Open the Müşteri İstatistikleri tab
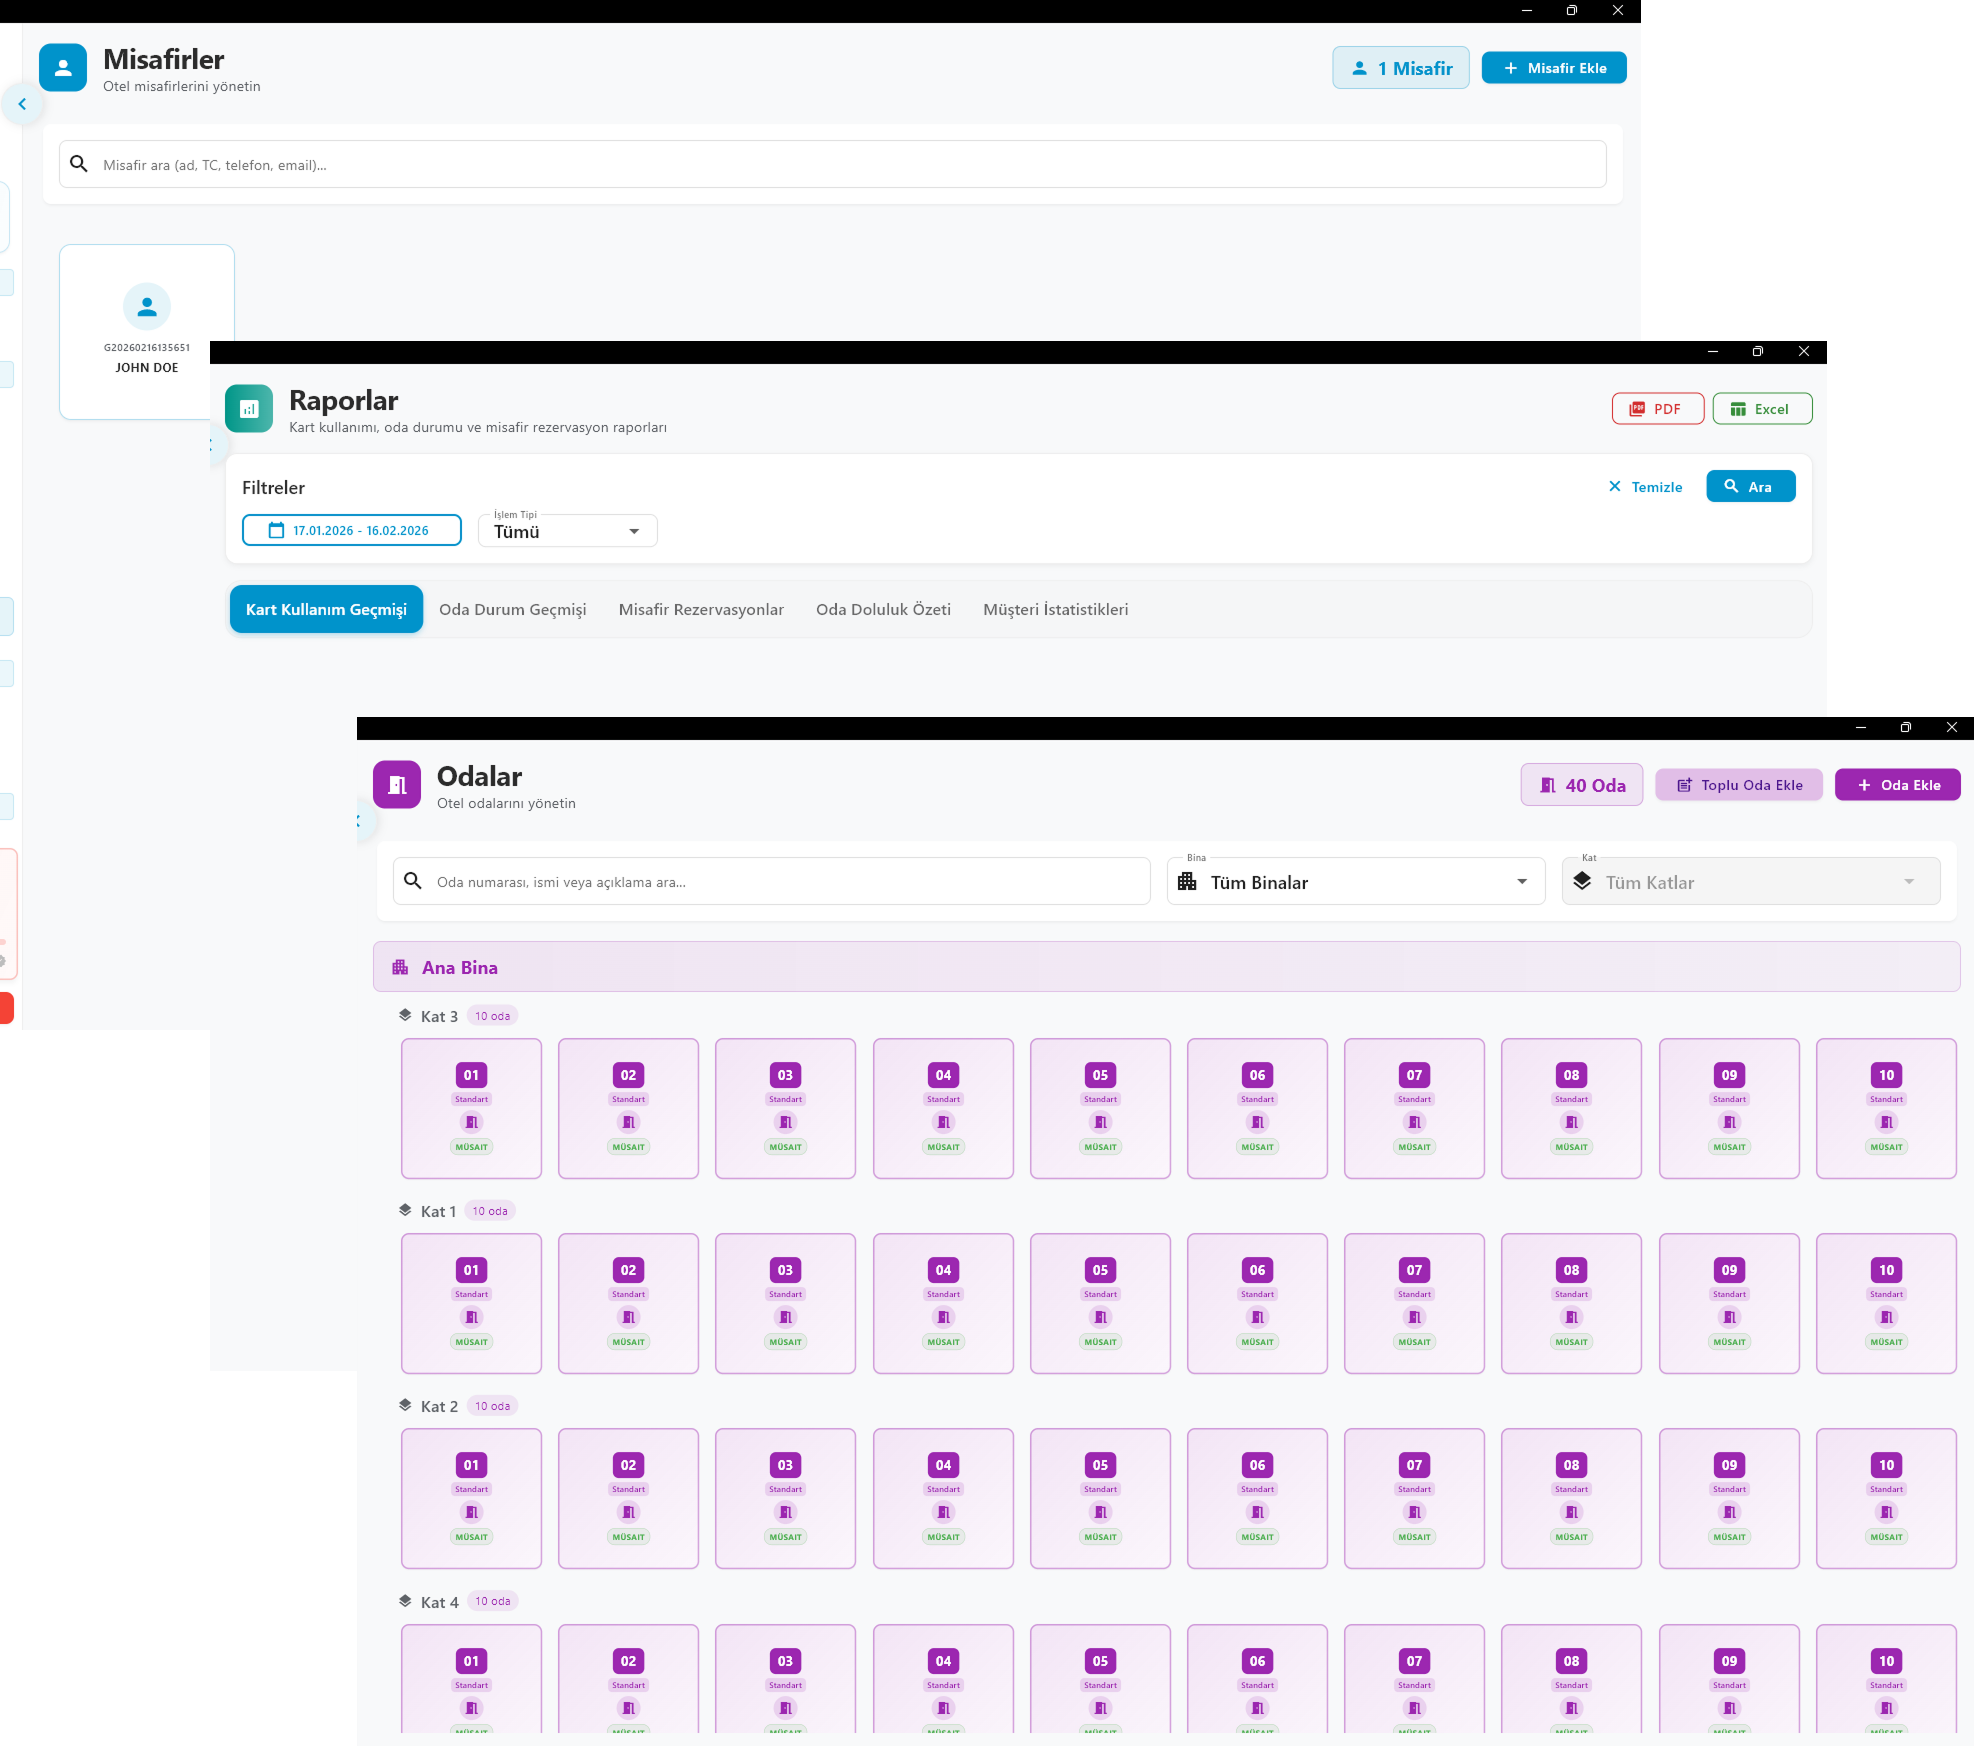1974x1746 pixels. click(1055, 610)
